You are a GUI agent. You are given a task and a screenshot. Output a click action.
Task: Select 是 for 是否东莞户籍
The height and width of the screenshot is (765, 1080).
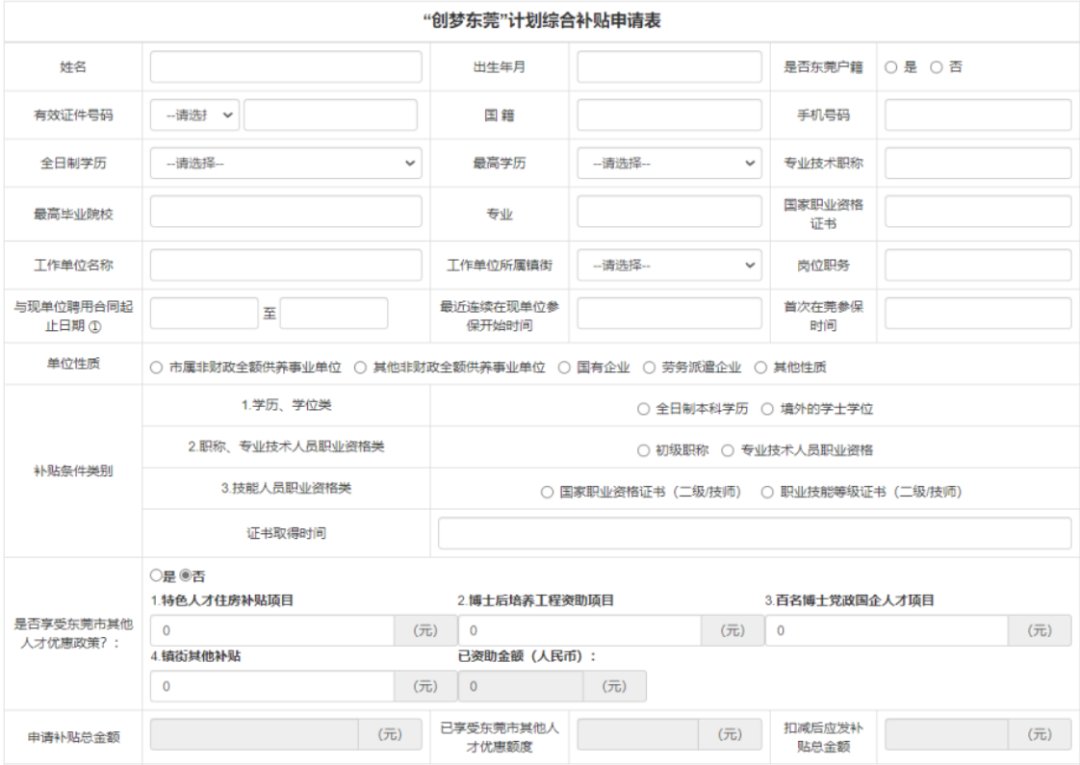click(x=890, y=67)
